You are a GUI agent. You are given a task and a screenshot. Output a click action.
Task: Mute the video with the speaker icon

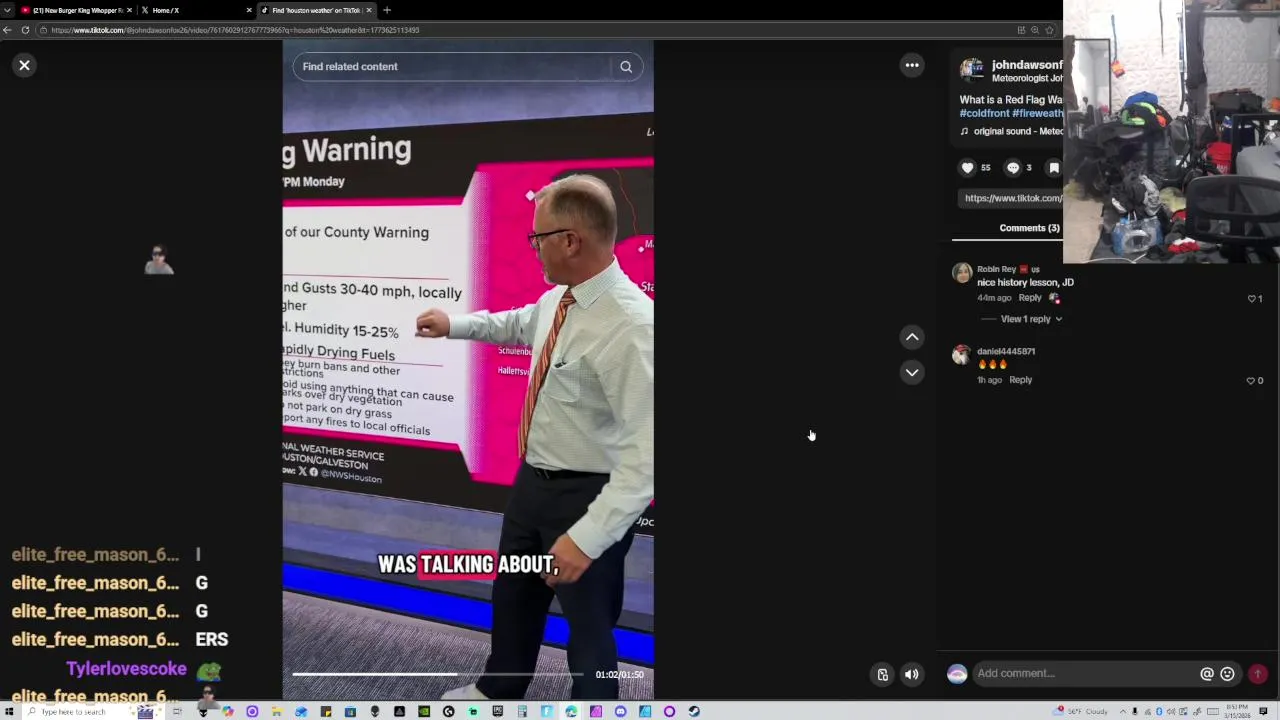pos(912,674)
